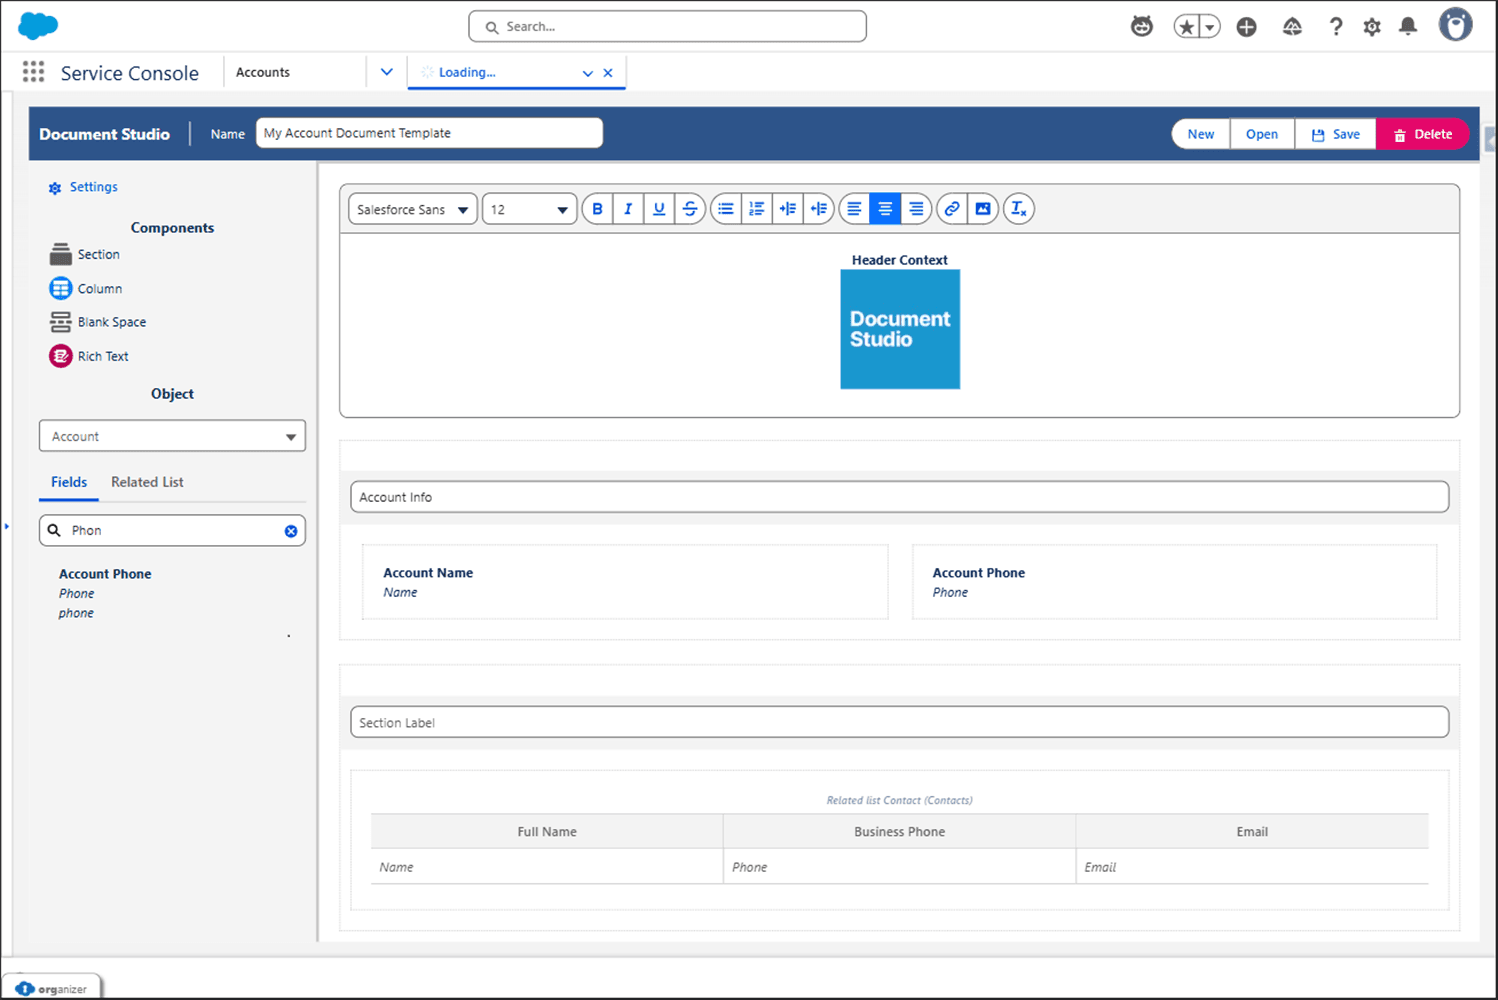Edit the Section Label field
The width and height of the screenshot is (1498, 1000).
click(899, 722)
